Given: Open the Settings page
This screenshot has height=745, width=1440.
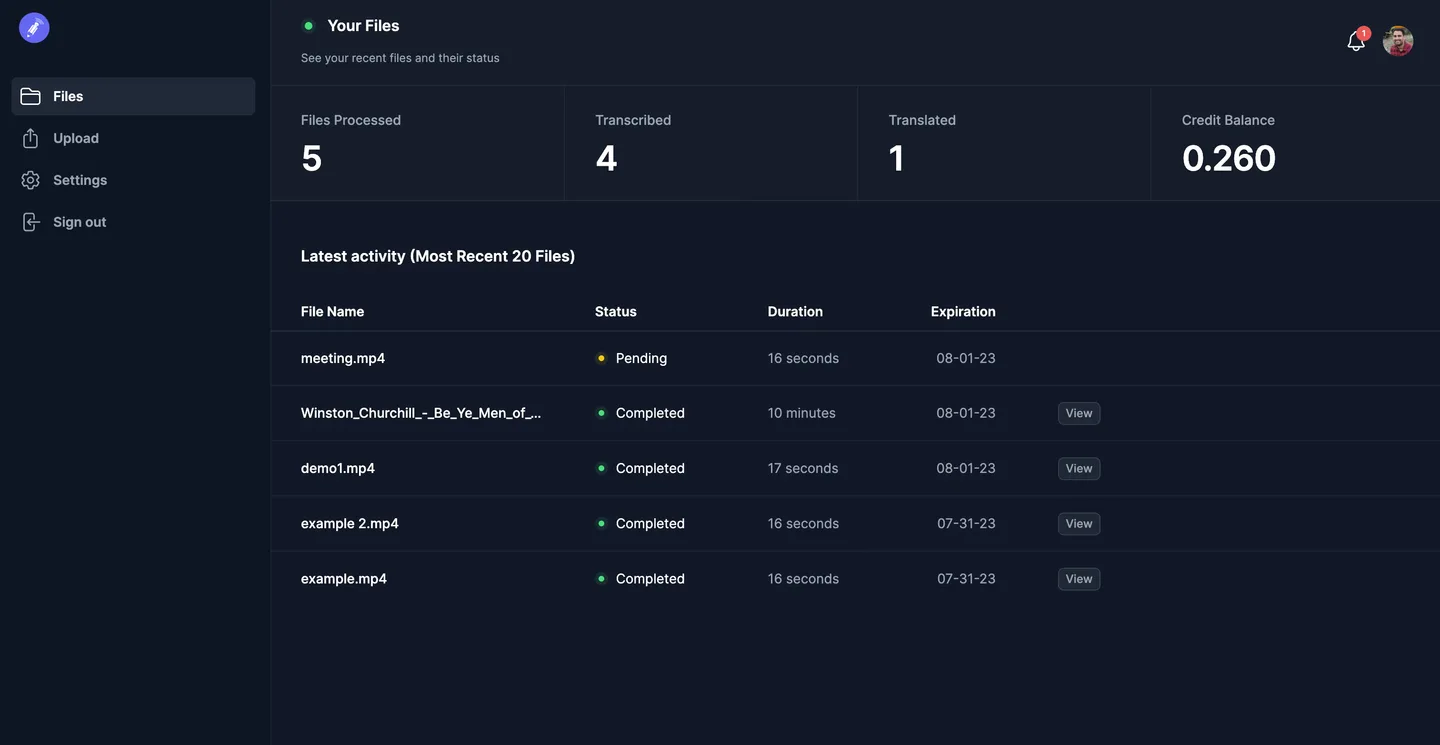Looking at the screenshot, I should tap(133, 180).
